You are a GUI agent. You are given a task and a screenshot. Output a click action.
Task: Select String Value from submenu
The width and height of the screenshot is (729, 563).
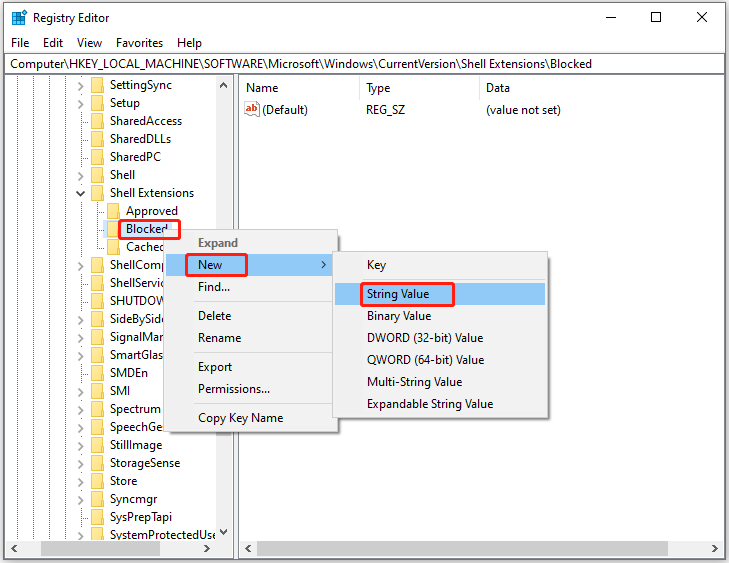pos(440,294)
